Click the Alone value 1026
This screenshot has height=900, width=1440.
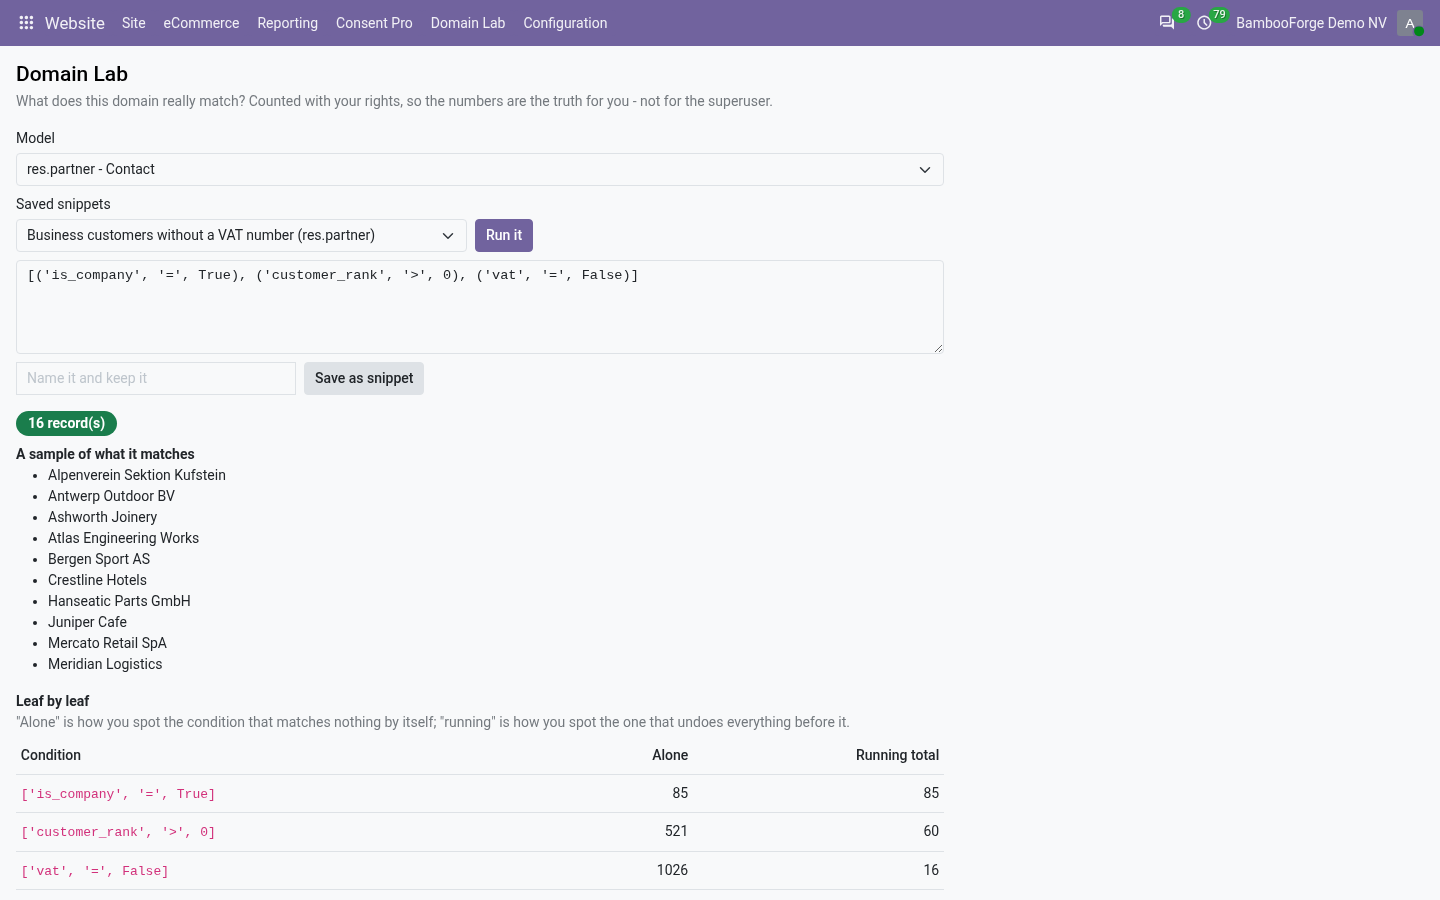point(672,870)
